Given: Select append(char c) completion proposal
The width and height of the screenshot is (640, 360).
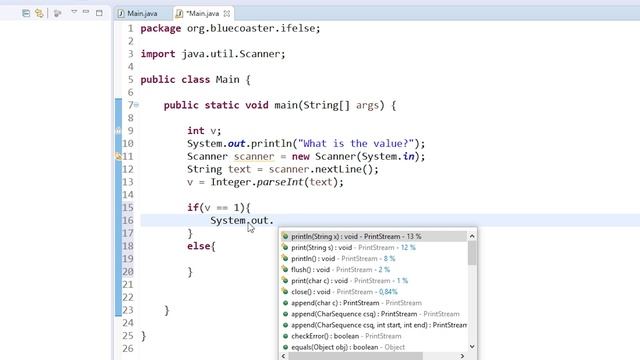Looking at the screenshot, I should [x=374, y=303].
